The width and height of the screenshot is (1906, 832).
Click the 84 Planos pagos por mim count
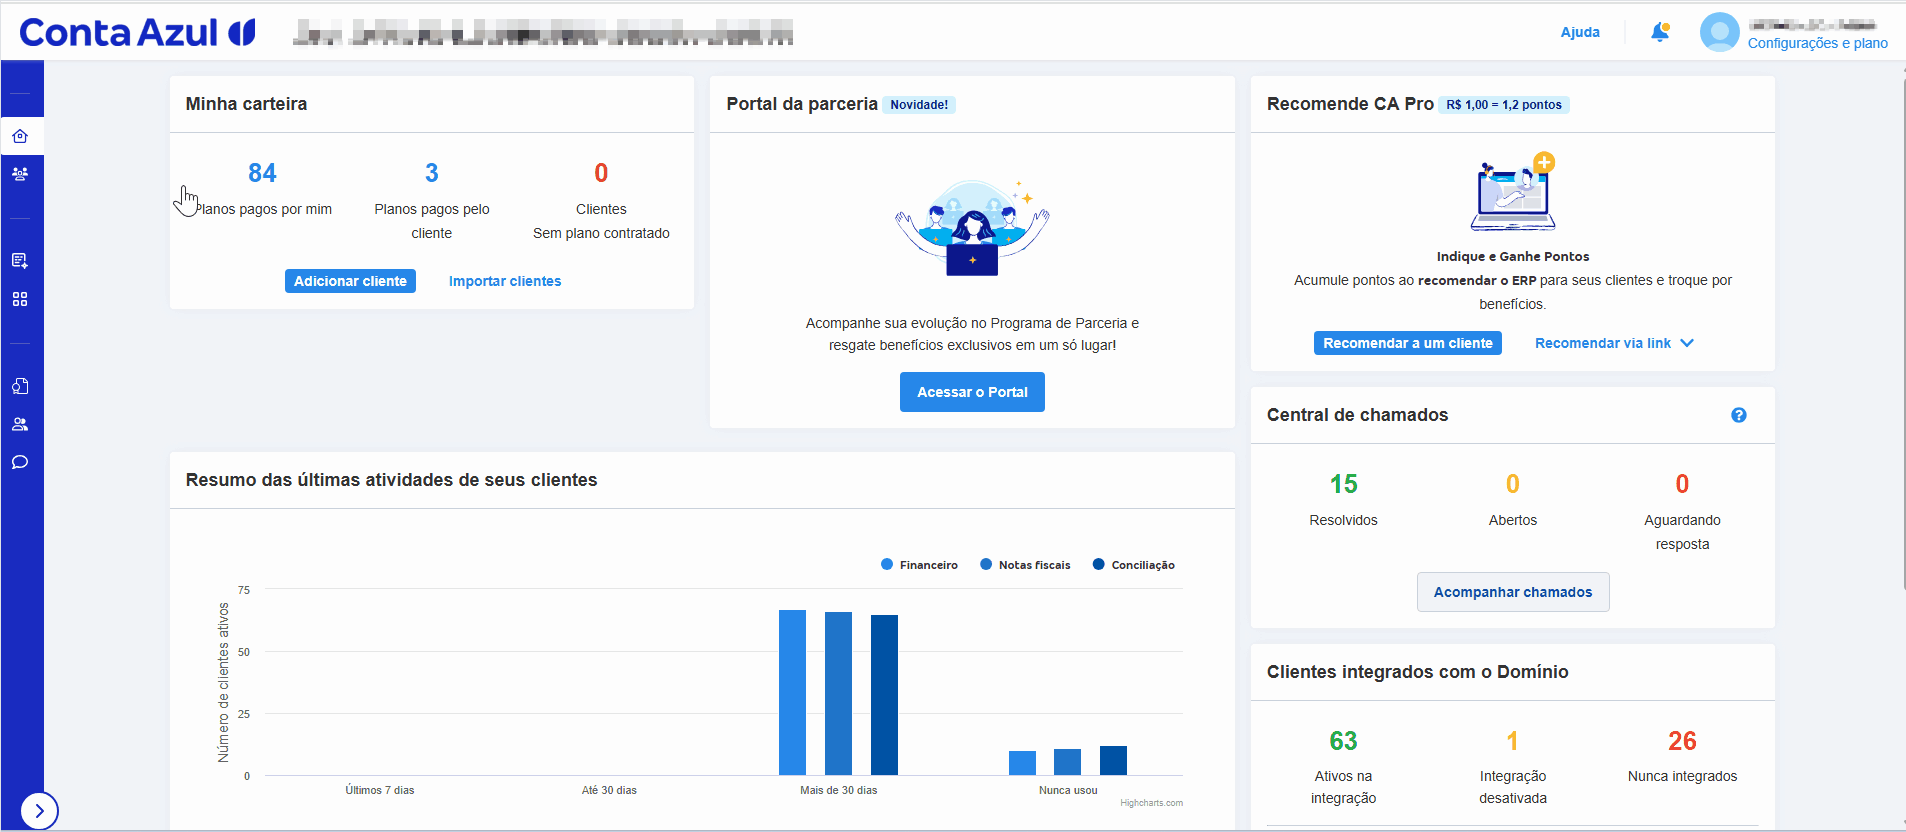(262, 173)
